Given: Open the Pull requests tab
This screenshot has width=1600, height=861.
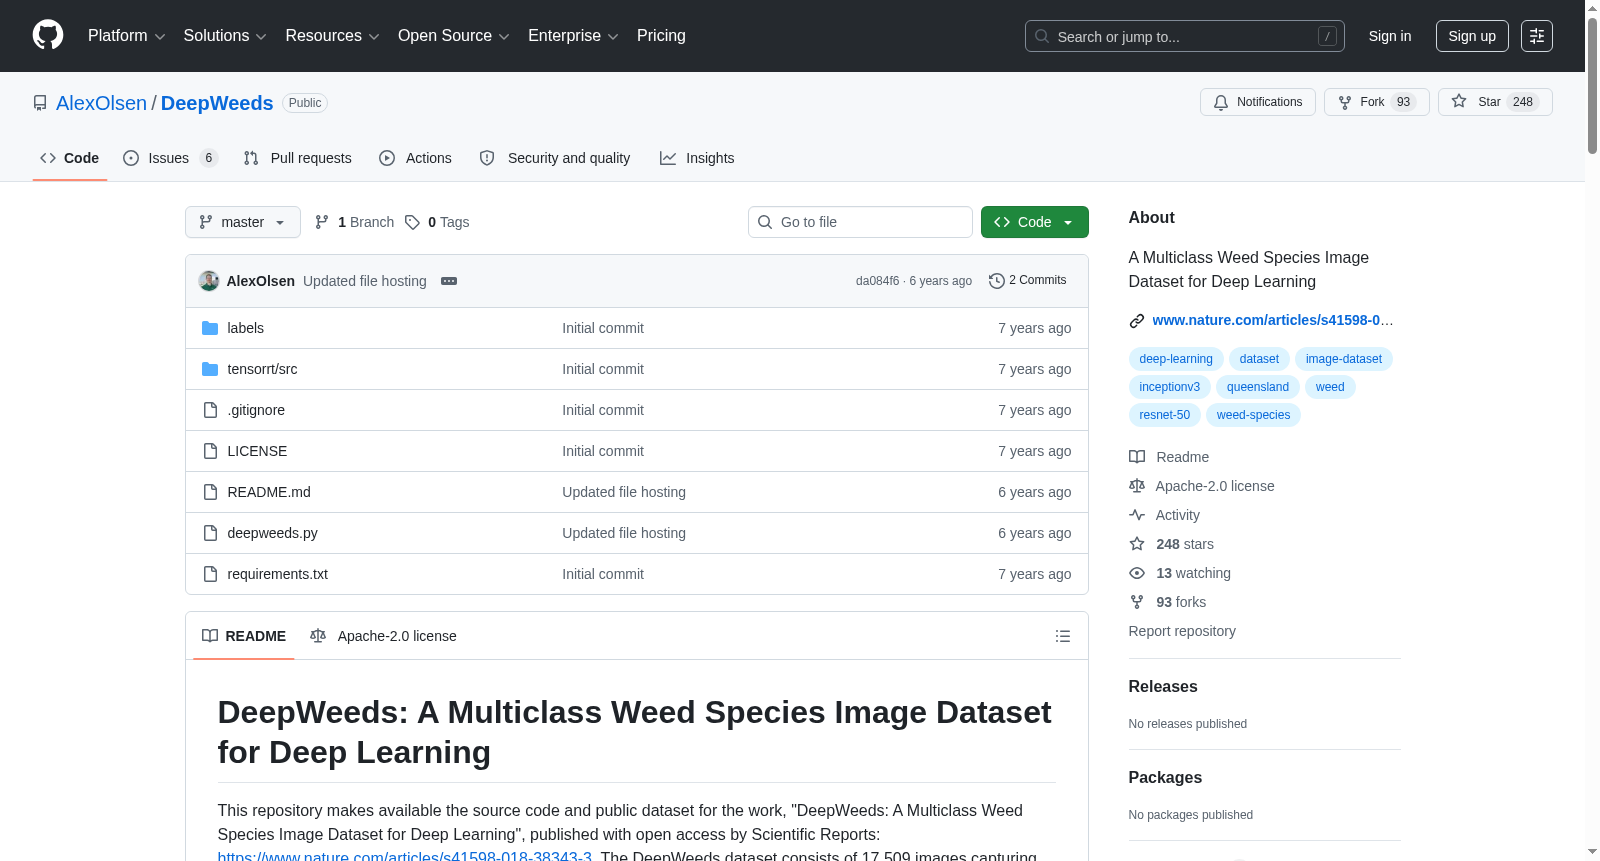Looking at the screenshot, I should pos(298,158).
